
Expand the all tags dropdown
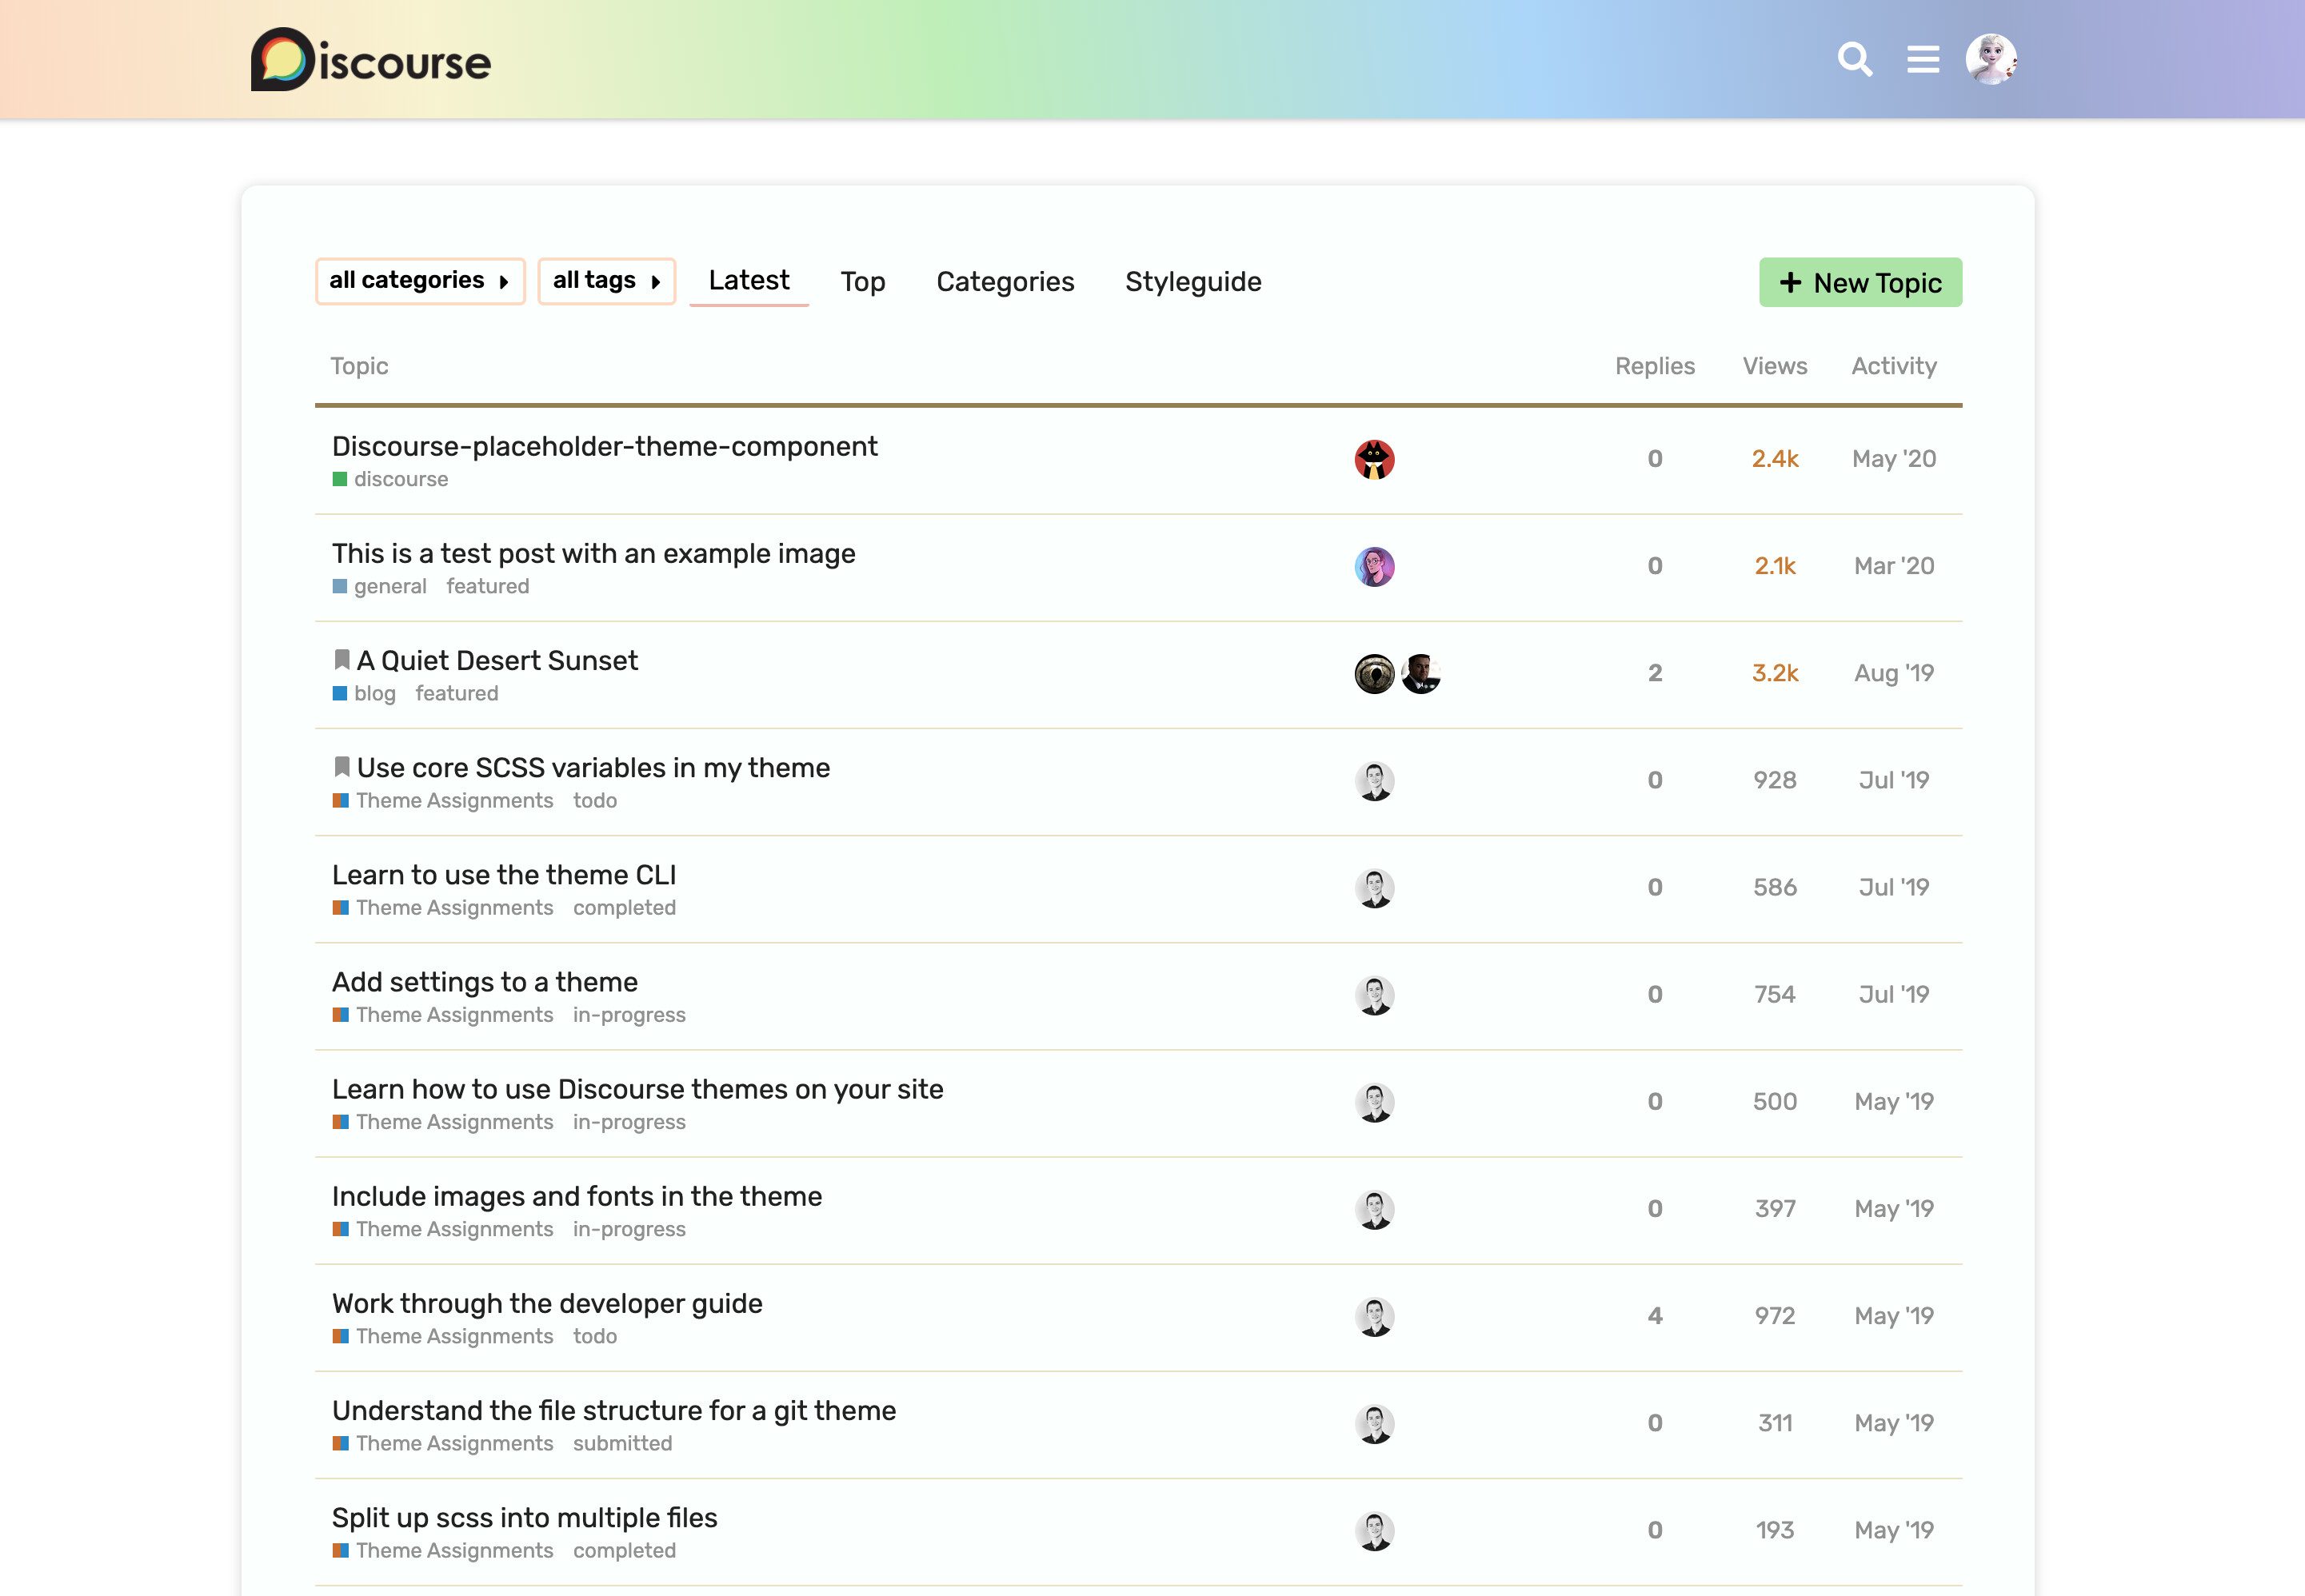tap(606, 281)
